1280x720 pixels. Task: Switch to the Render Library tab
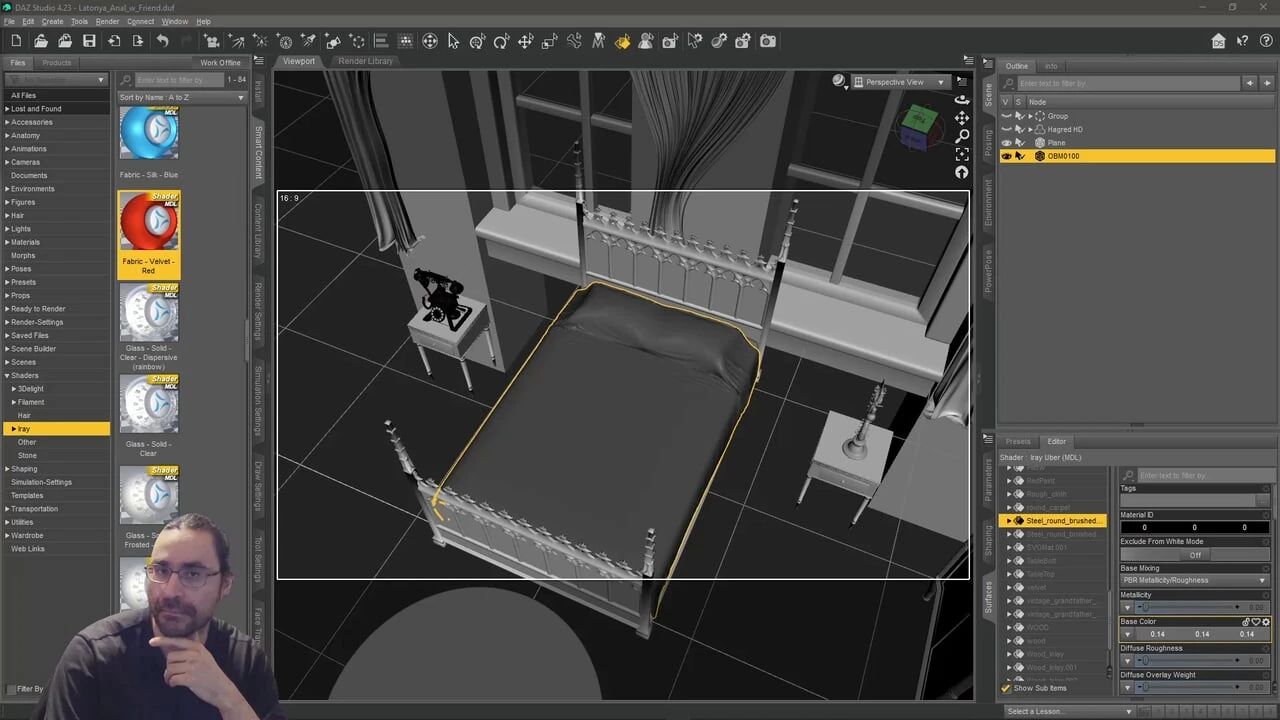click(x=365, y=61)
